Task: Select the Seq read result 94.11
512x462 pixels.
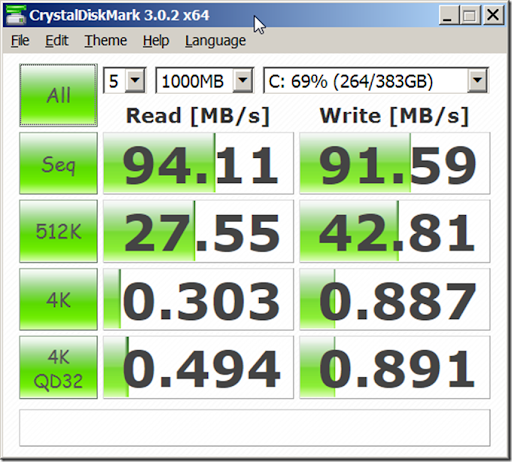Action: pyautogui.click(x=198, y=163)
